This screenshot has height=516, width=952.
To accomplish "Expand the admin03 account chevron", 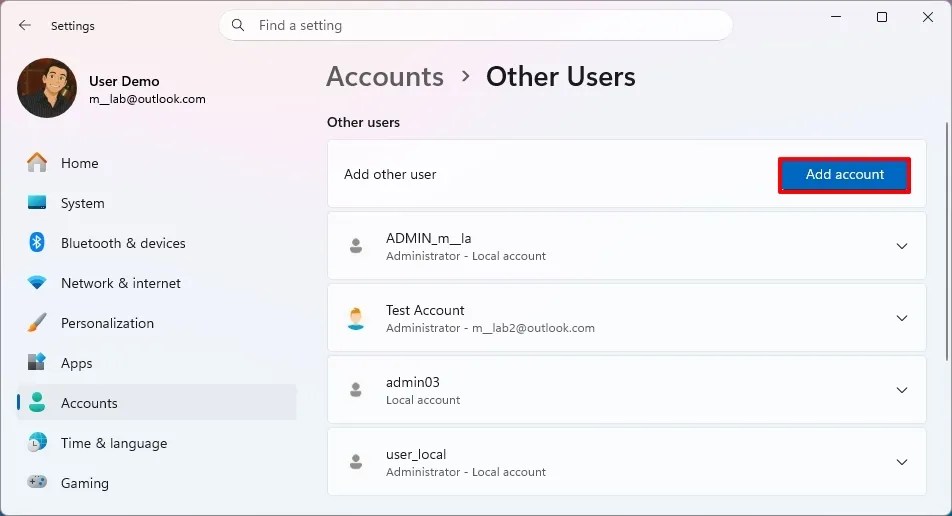I will click(x=902, y=390).
